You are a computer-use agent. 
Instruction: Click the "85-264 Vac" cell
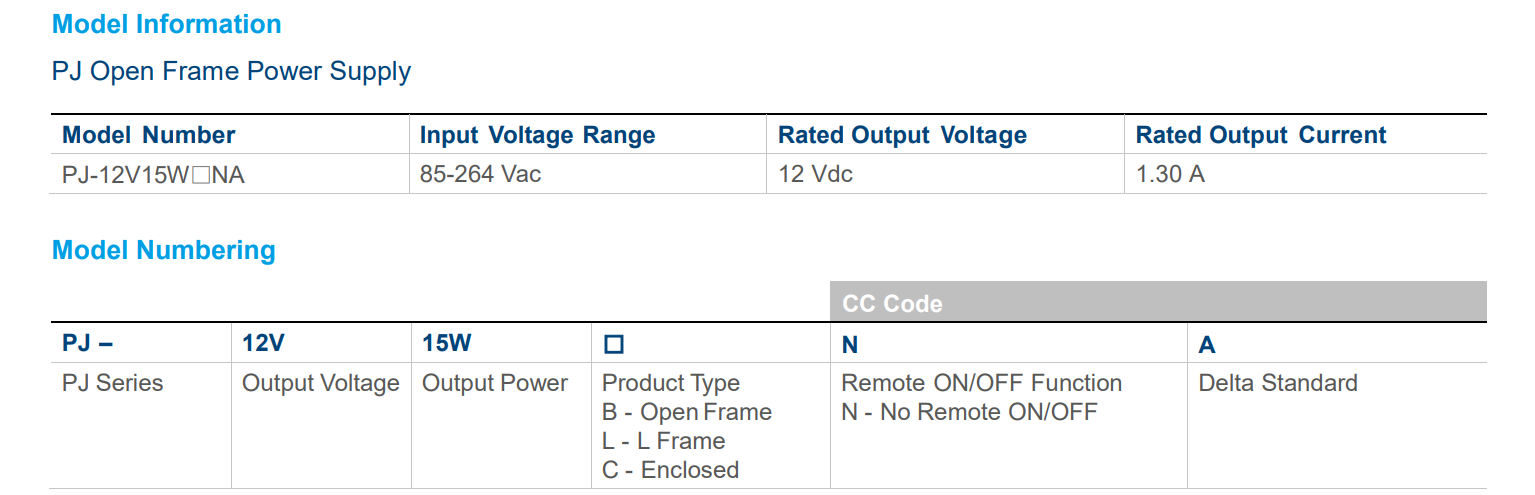(480, 175)
